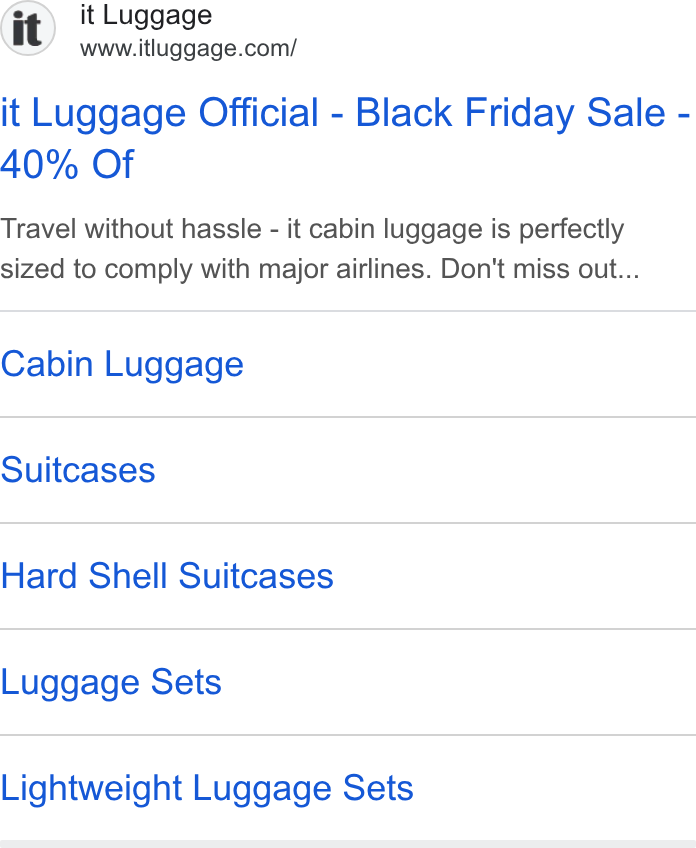Image resolution: width=696 pixels, height=848 pixels.
Task: Click the round it Luggage logo icon
Action: 28,28
